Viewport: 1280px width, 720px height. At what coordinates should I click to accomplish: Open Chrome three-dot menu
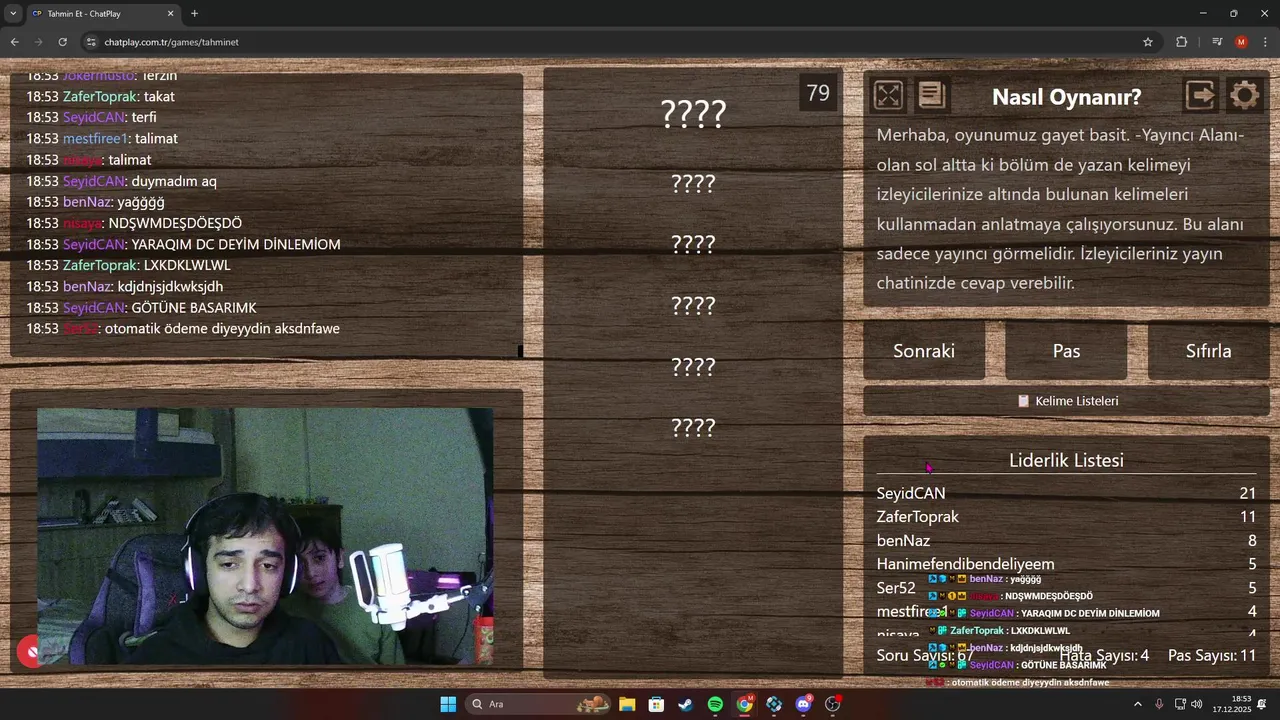1266,42
